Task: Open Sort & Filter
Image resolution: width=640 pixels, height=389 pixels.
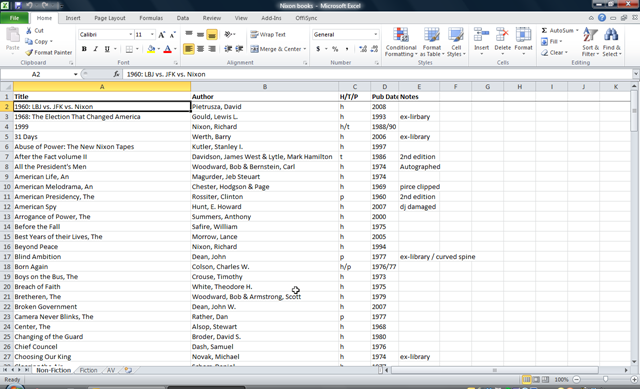Action: [x=590, y=42]
